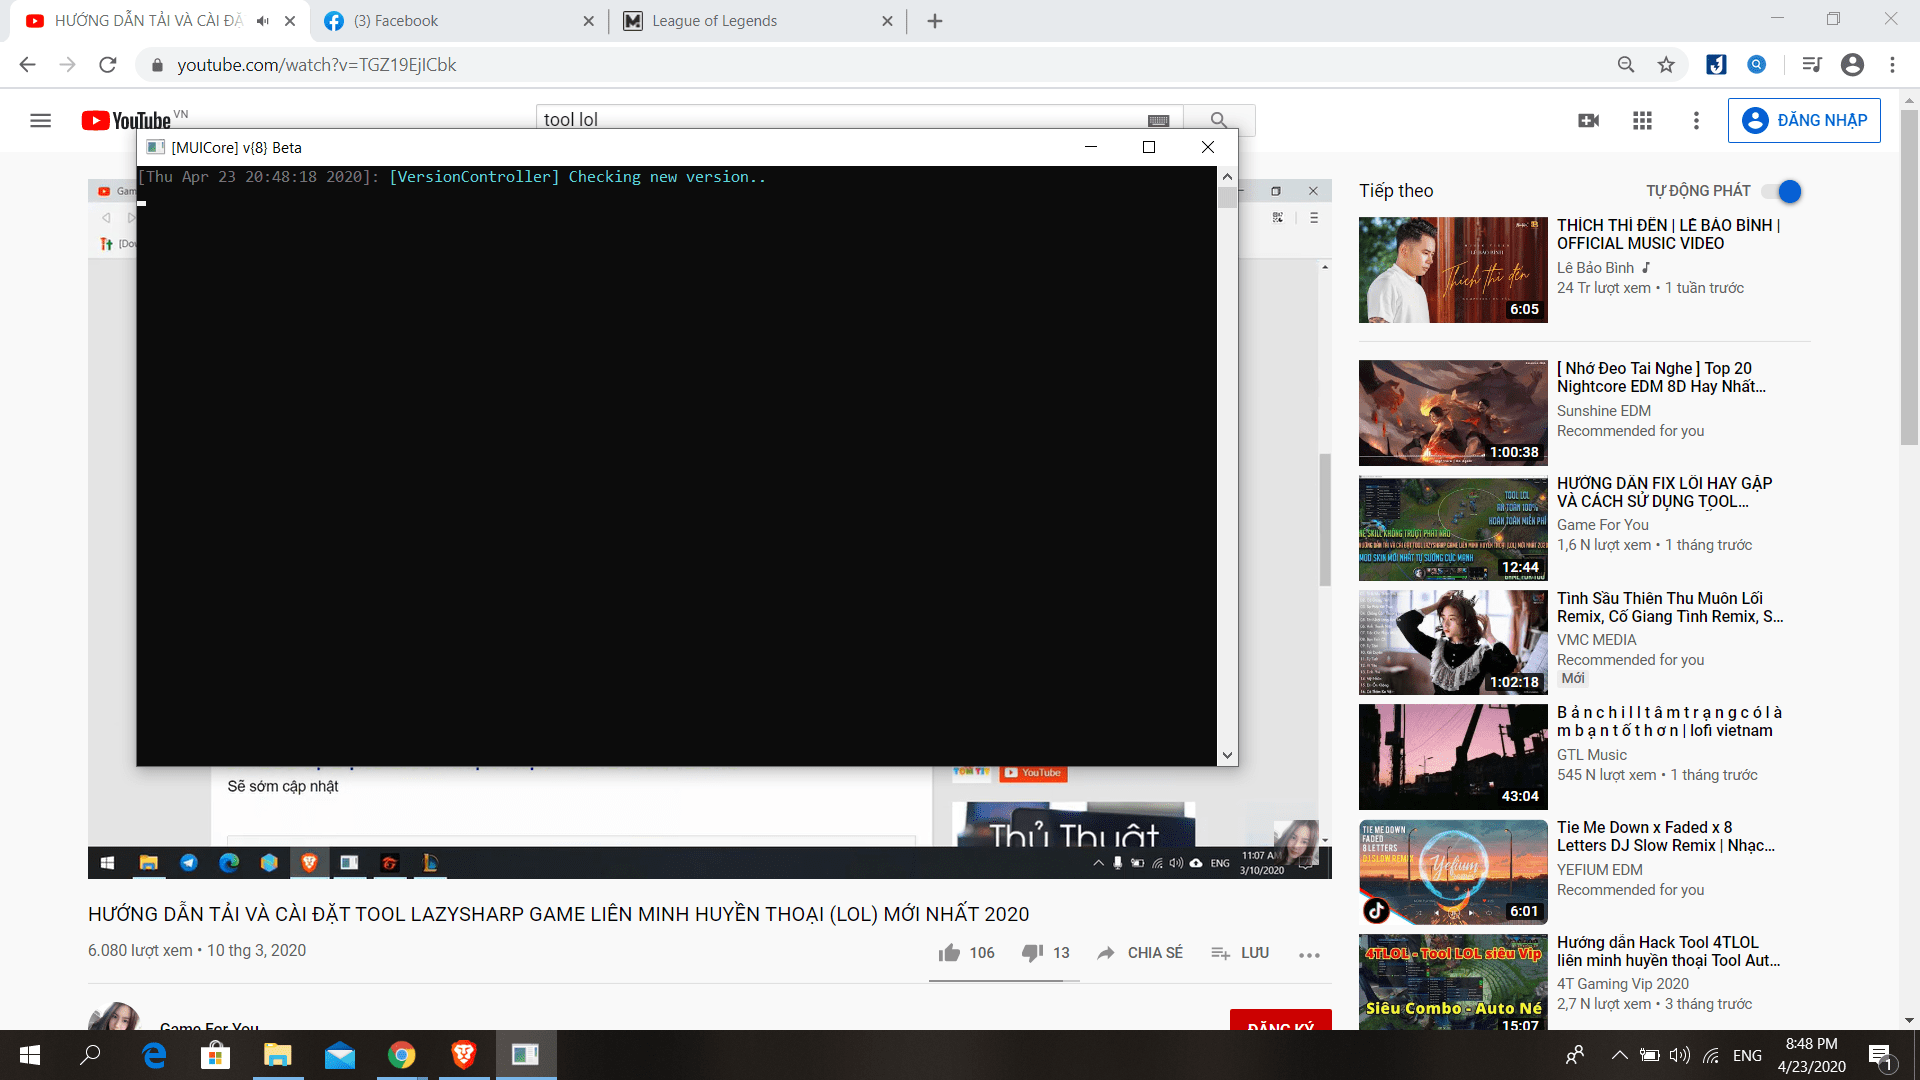This screenshot has height=1080, width=1920.
Task: Open YouTube settings three-dot menu
Action: pyautogui.click(x=1696, y=121)
